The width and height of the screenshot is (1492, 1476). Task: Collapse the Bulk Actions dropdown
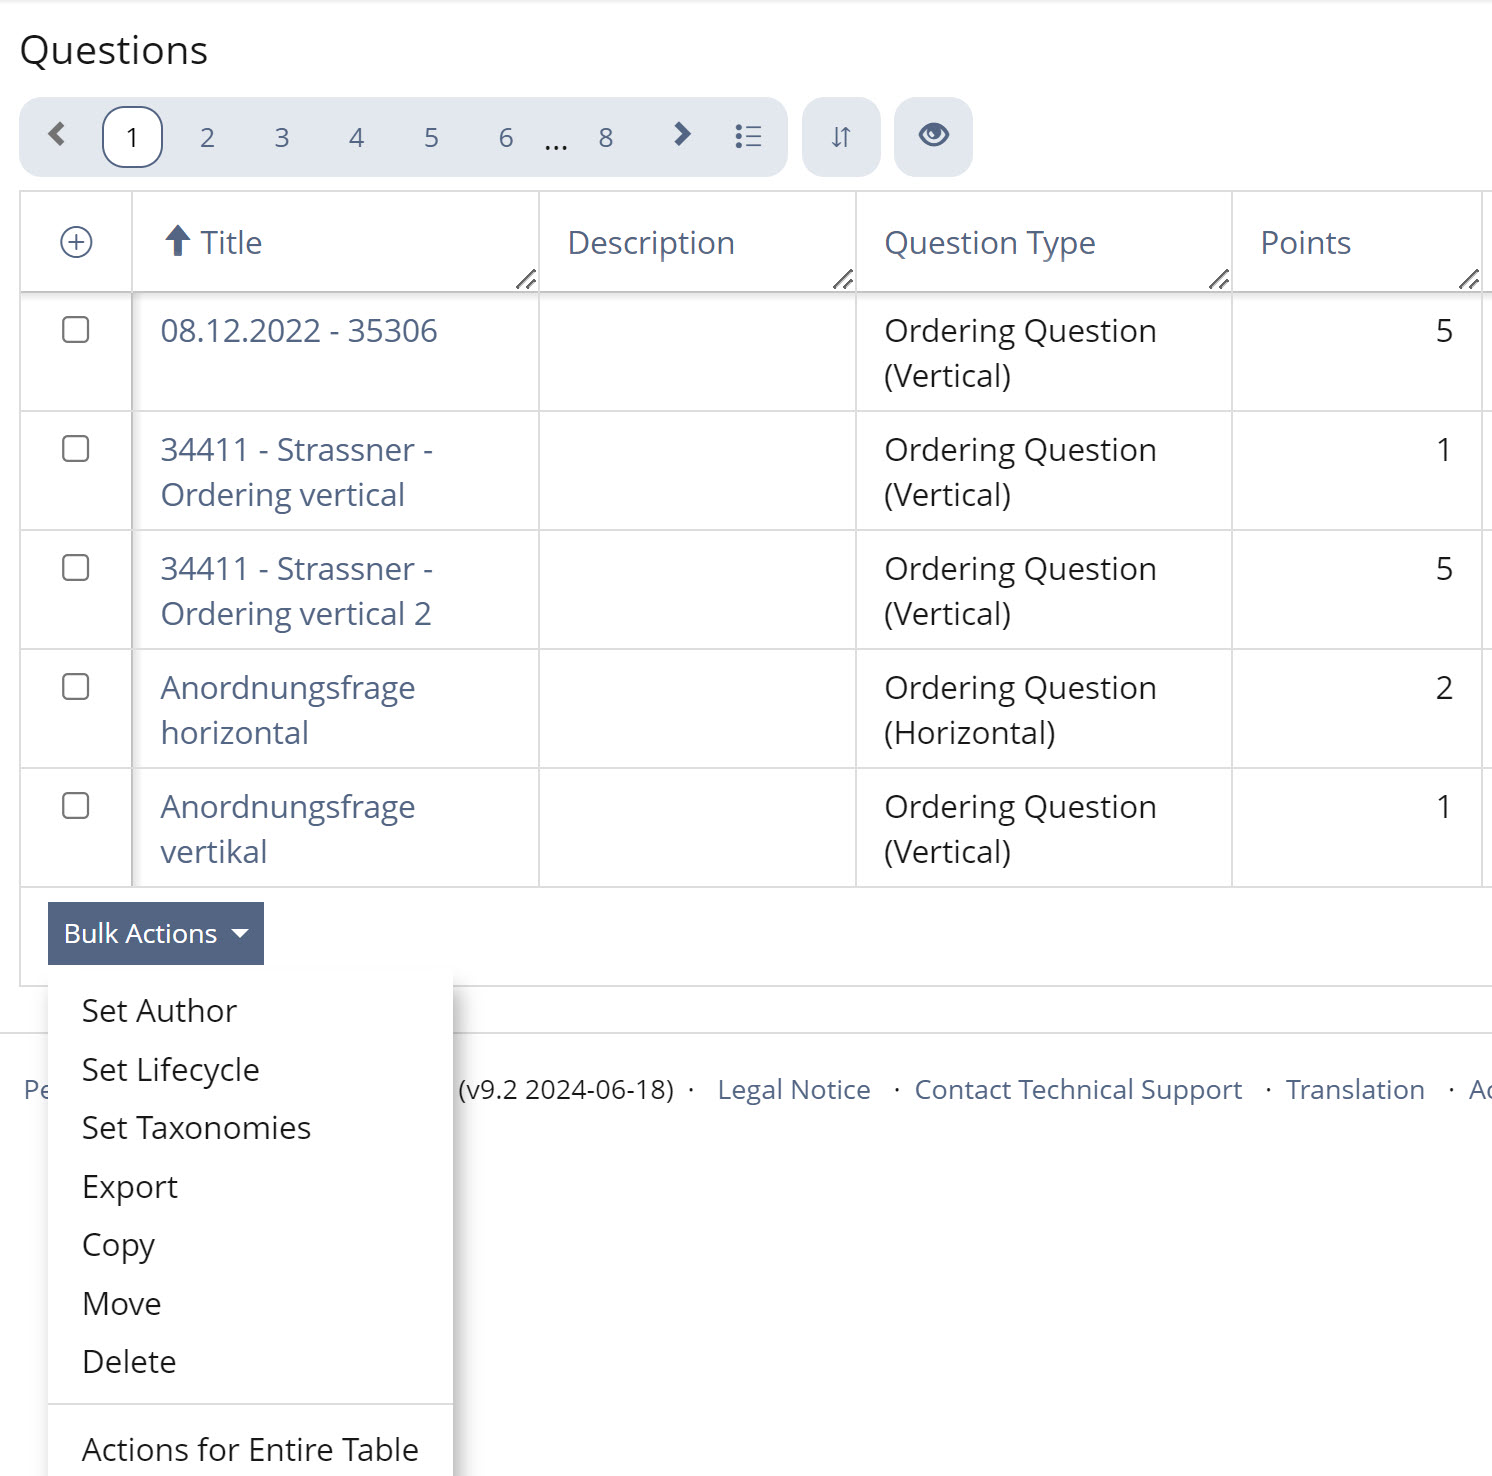pyautogui.click(x=156, y=933)
